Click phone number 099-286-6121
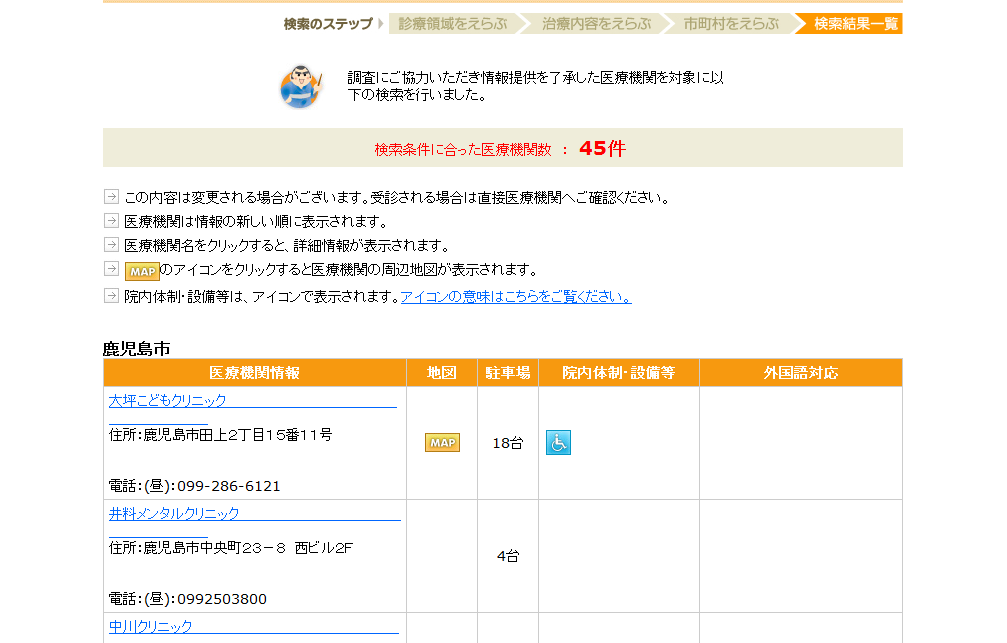 coord(229,486)
